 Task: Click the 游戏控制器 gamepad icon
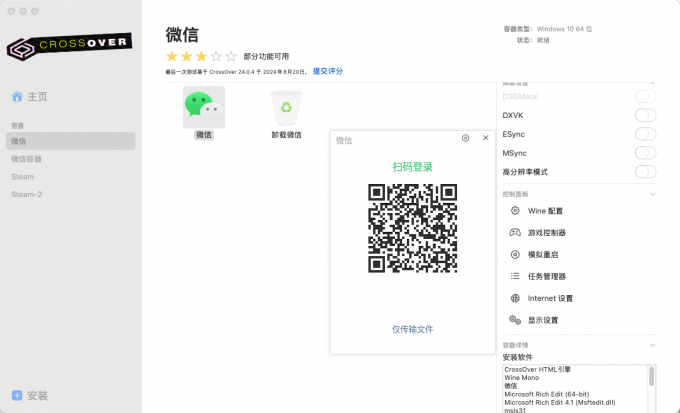(515, 233)
